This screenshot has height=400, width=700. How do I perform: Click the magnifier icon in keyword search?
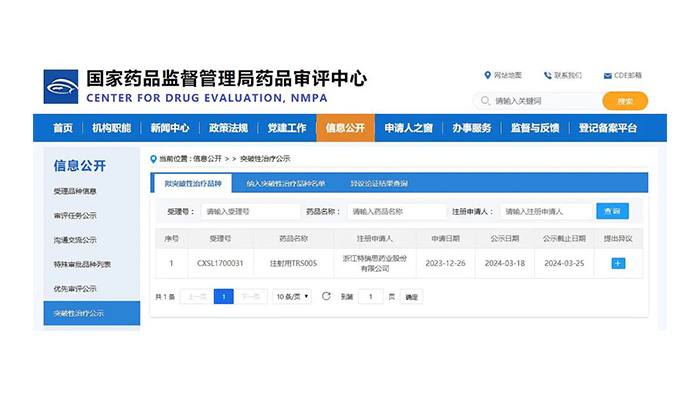click(485, 101)
